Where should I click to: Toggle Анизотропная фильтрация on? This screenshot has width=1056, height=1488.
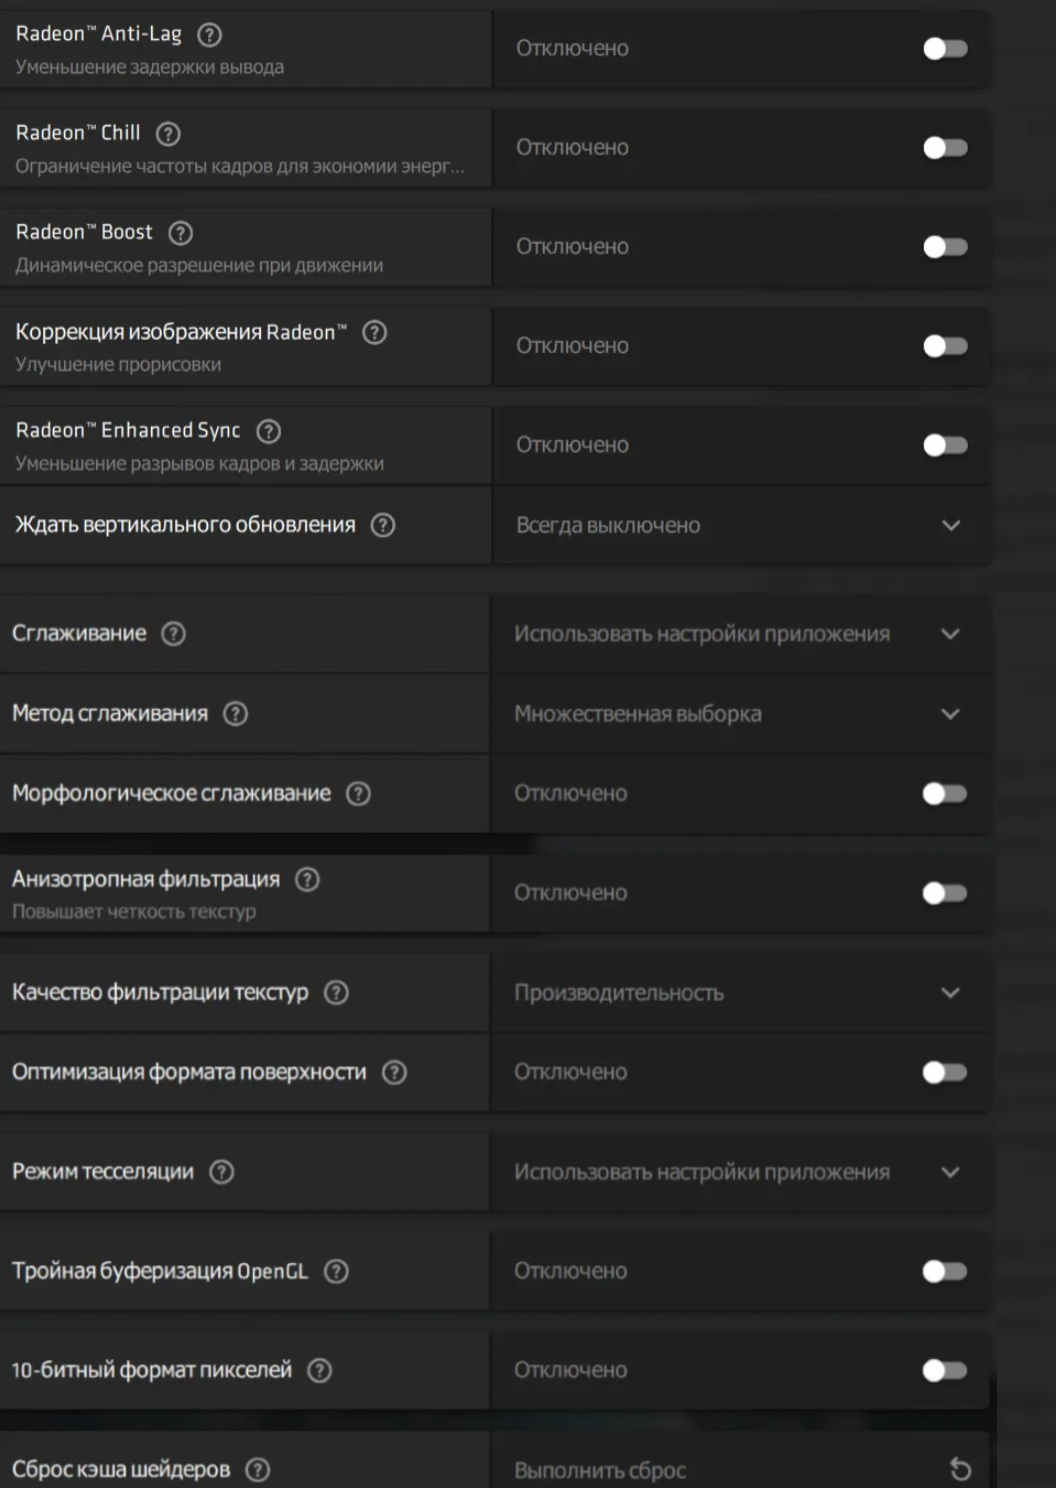(944, 893)
